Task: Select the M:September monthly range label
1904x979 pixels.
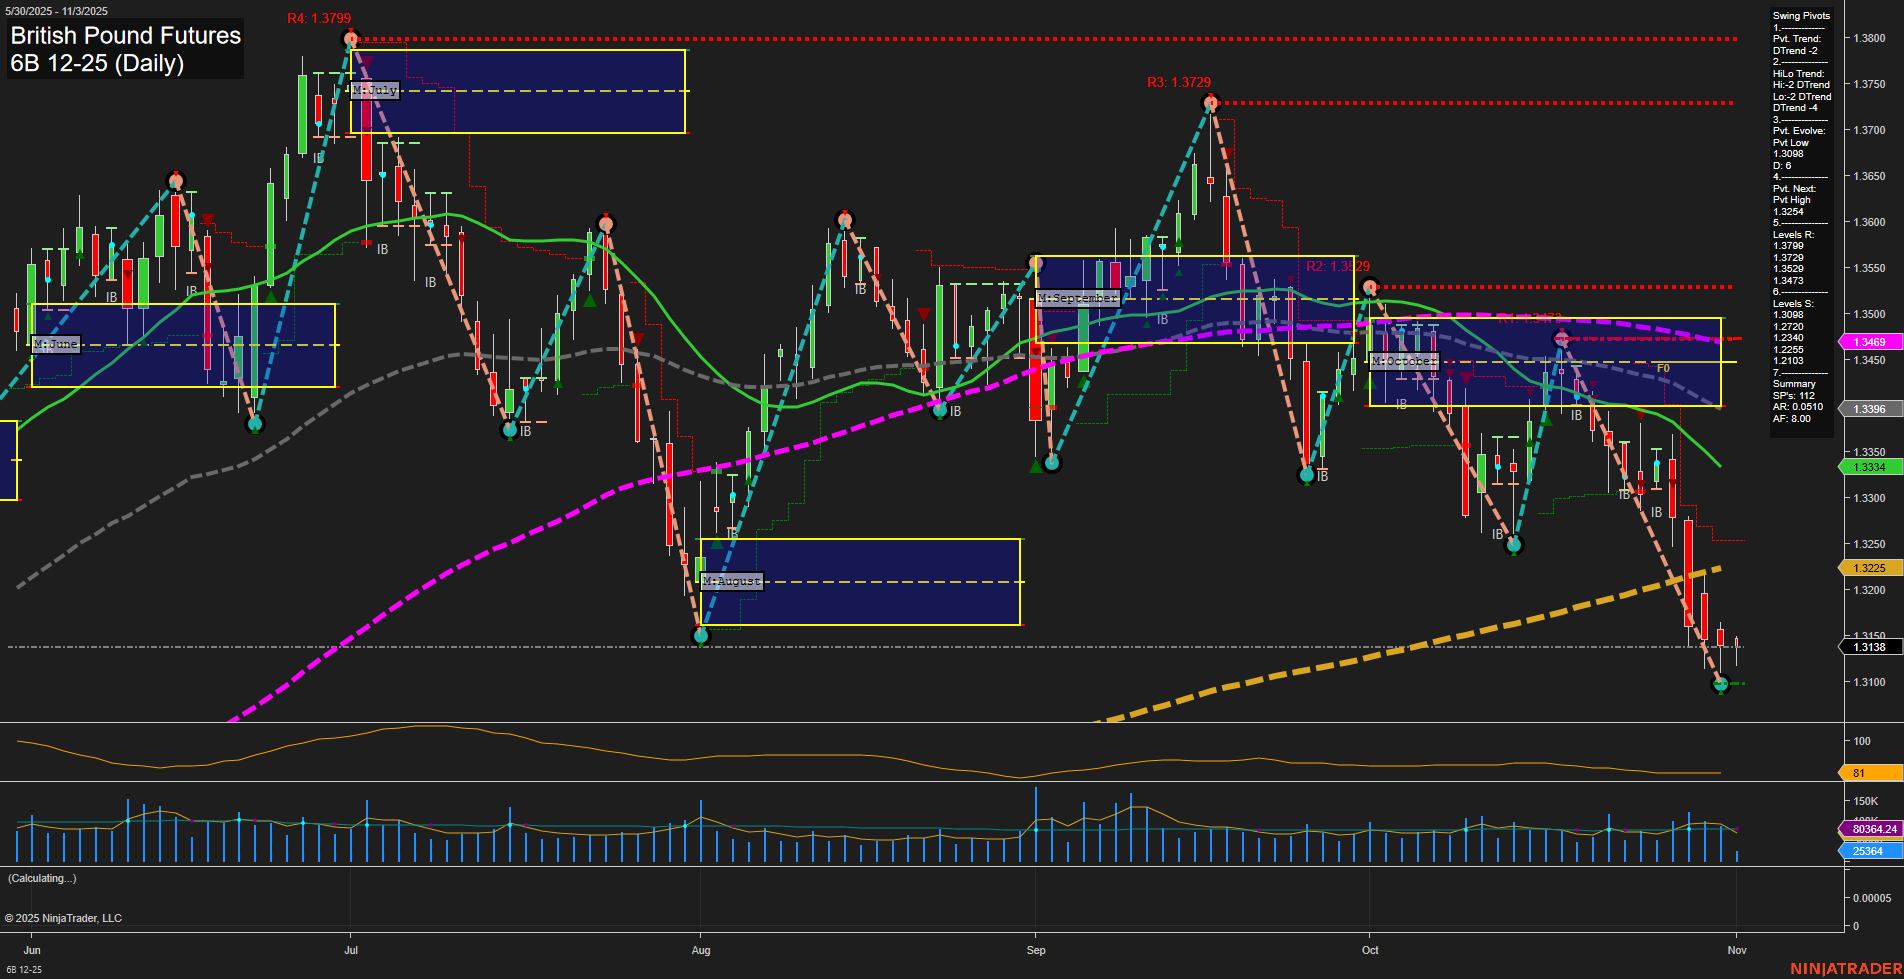Action: point(1078,297)
